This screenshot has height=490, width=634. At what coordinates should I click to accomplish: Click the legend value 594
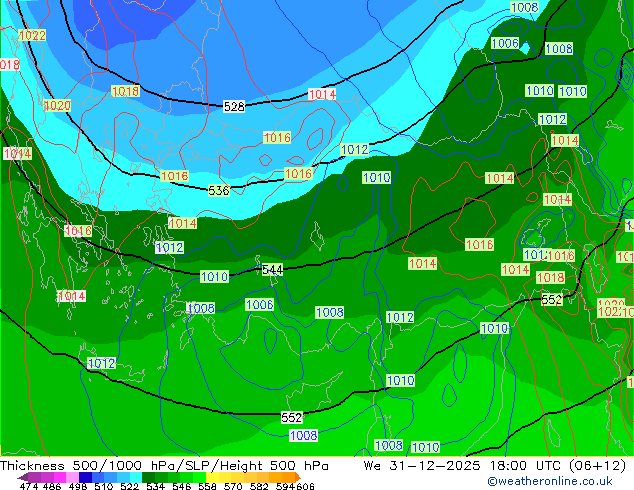click(285, 486)
